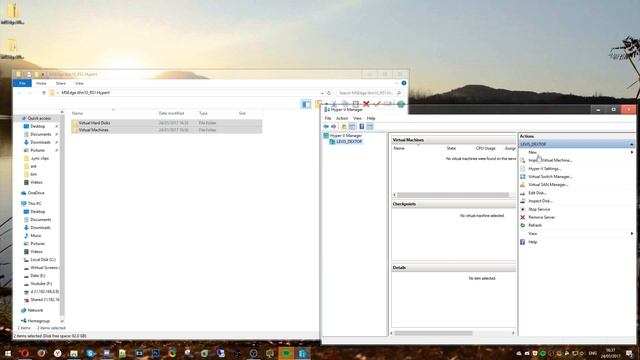This screenshot has width=640, height=360.
Task: Click the Explorer search box
Action: click(x=369, y=93)
